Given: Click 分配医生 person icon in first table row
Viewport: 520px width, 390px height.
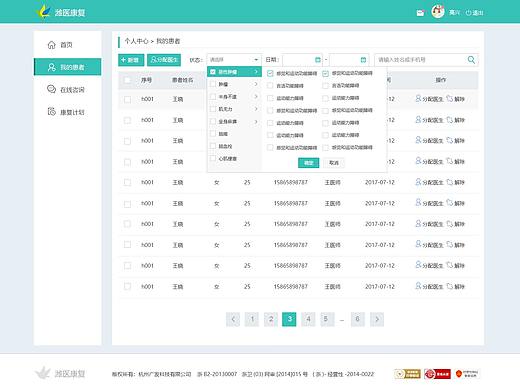Looking at the screenshot, I should [418, 99].
